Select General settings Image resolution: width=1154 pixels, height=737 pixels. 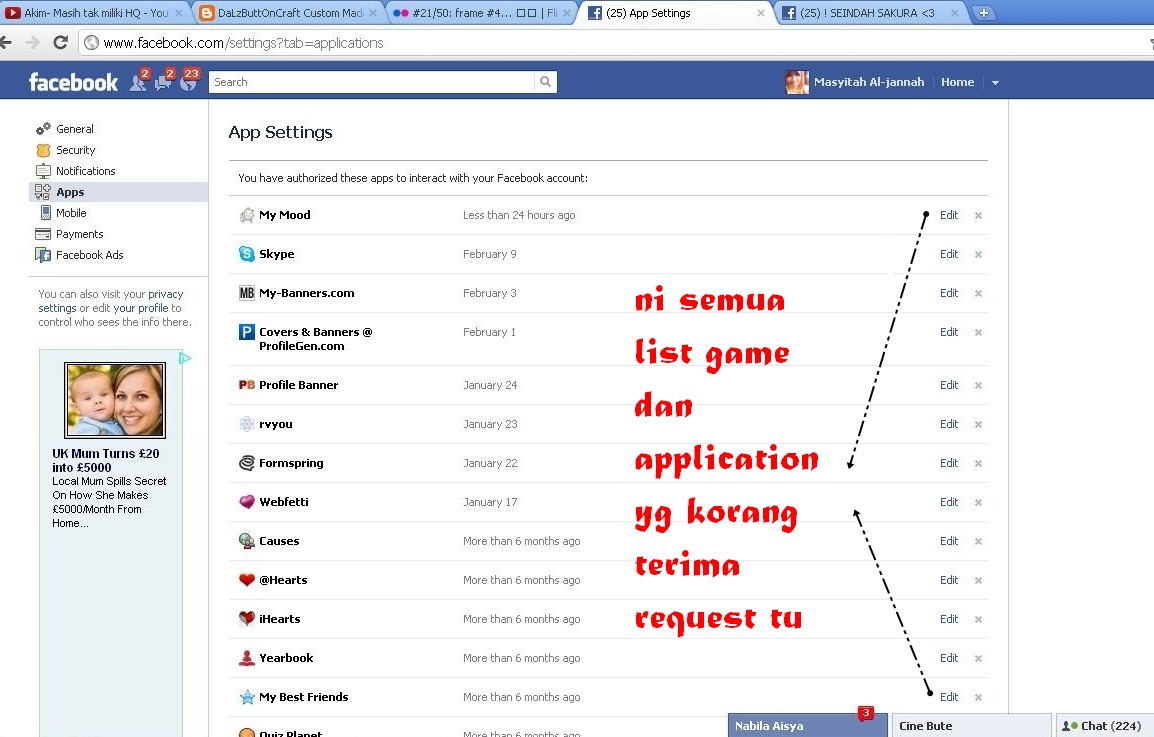click(74, 129)
